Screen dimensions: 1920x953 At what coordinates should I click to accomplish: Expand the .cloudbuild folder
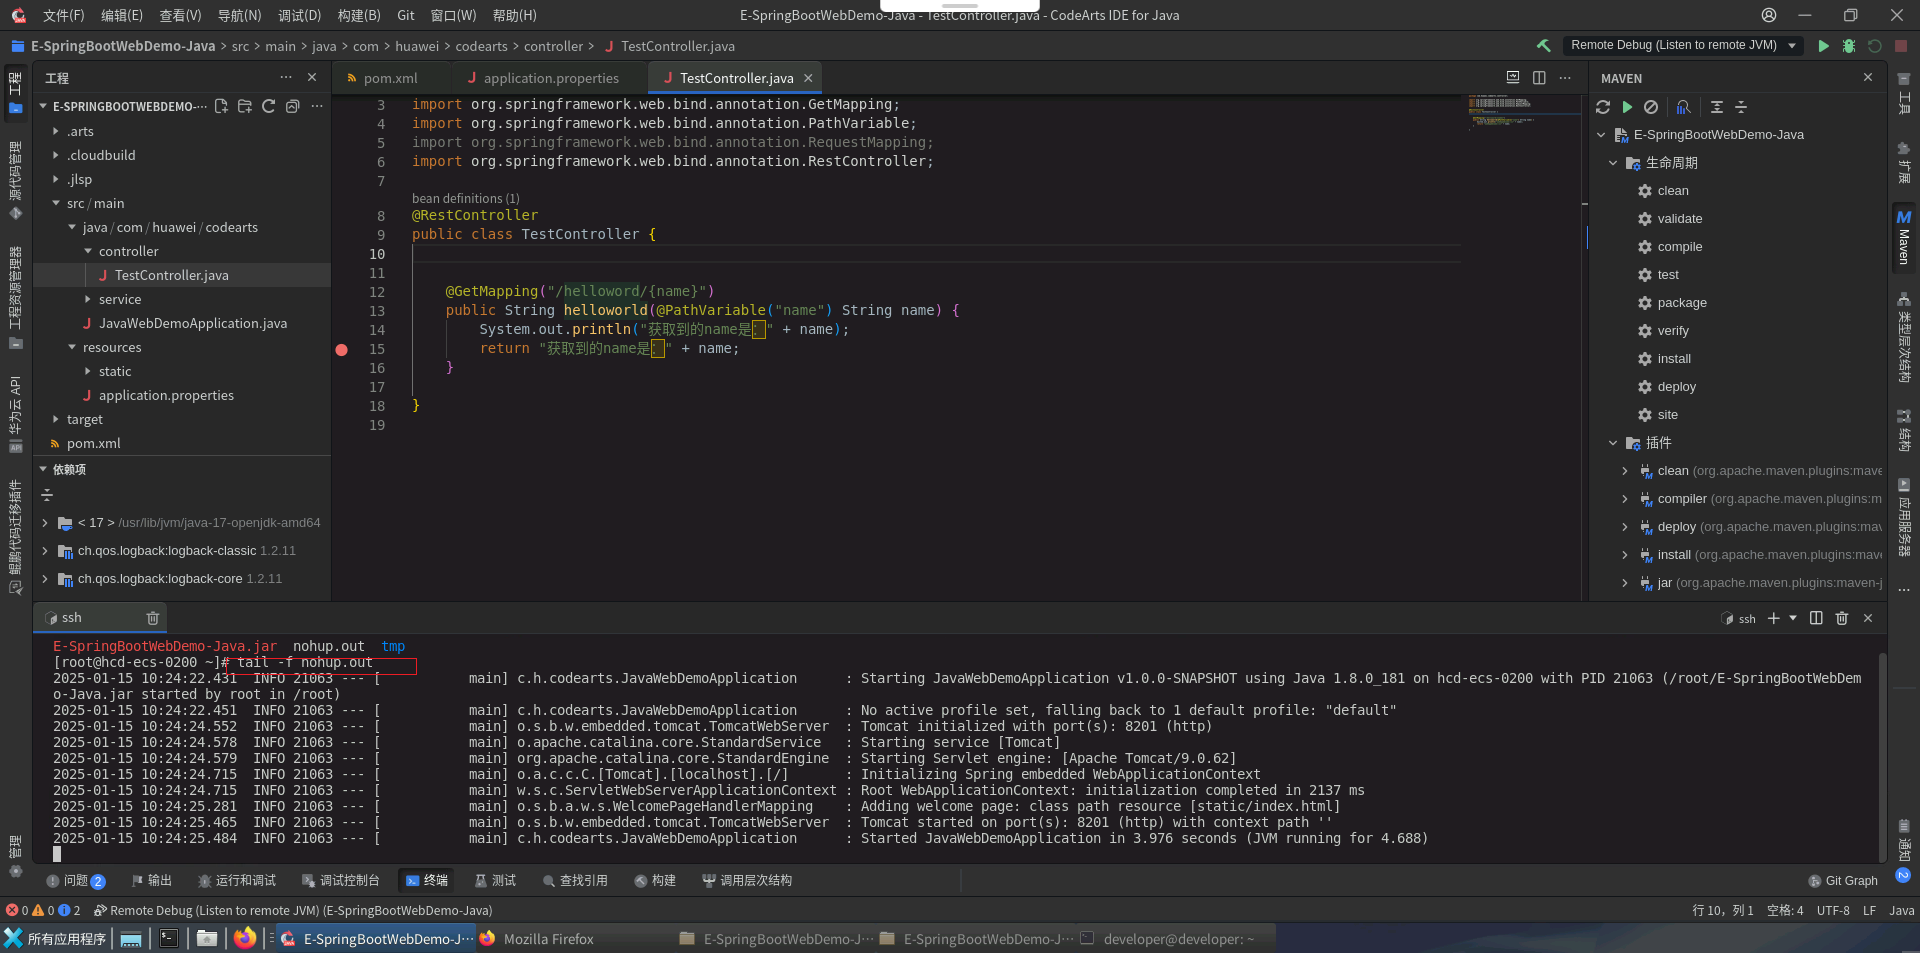point(56,155)
